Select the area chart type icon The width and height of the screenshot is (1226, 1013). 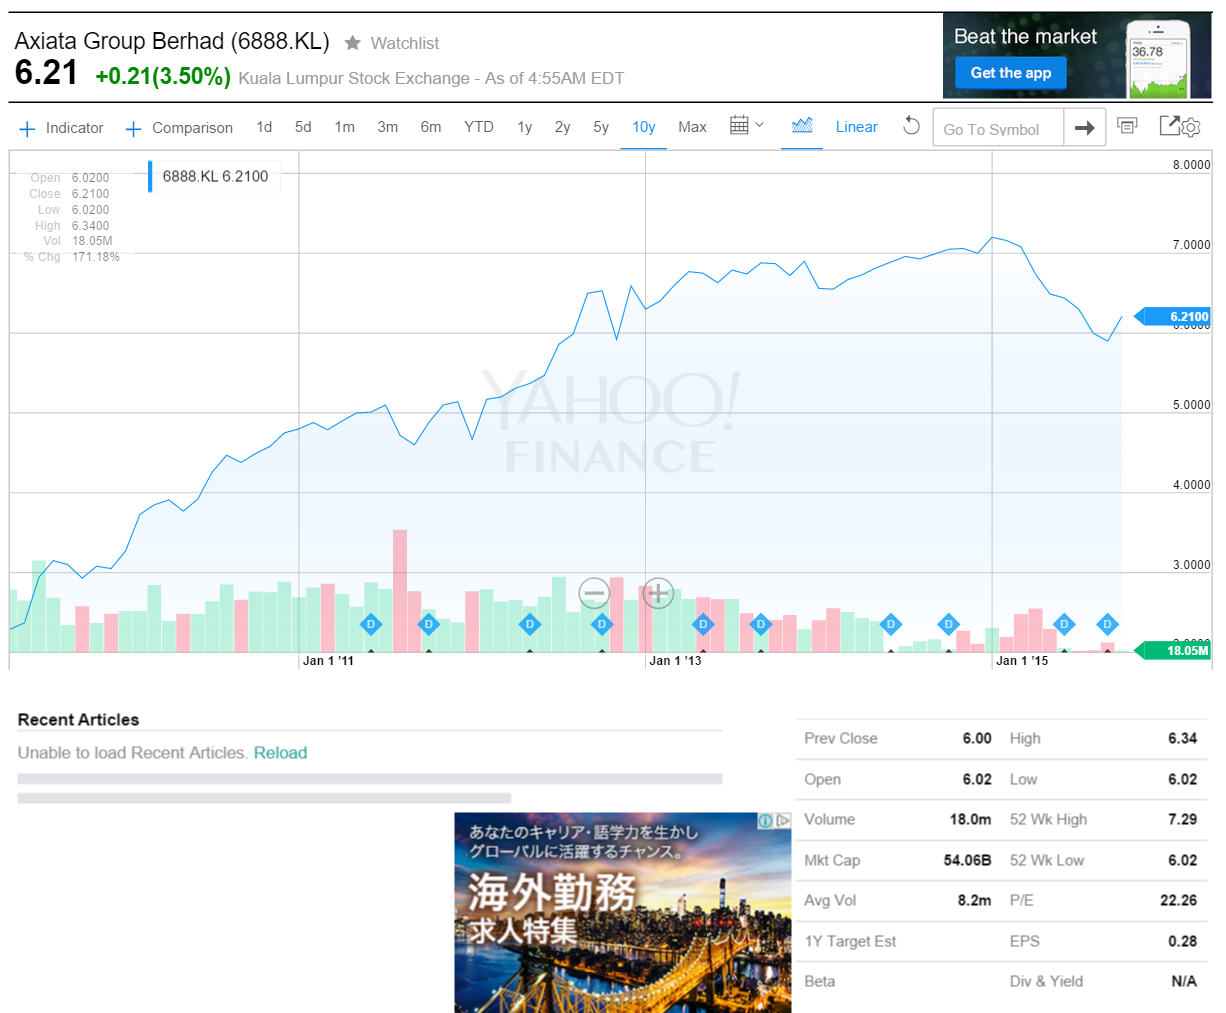click(x=802, y=125)
